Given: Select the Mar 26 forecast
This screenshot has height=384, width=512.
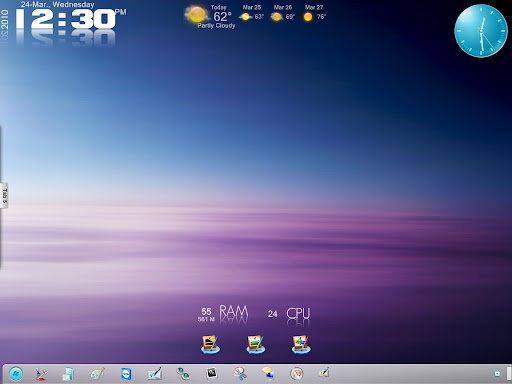Looking at the screenshot, I should click(283, 12).
